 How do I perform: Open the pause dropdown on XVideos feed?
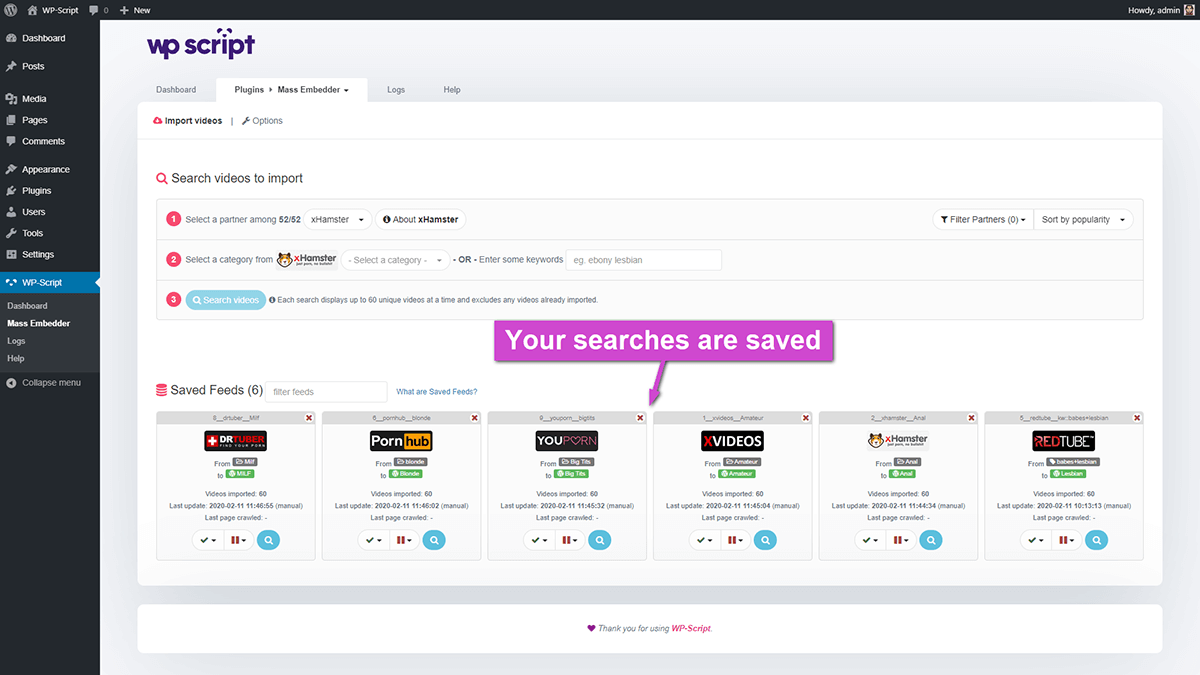(x=735, y=540)
